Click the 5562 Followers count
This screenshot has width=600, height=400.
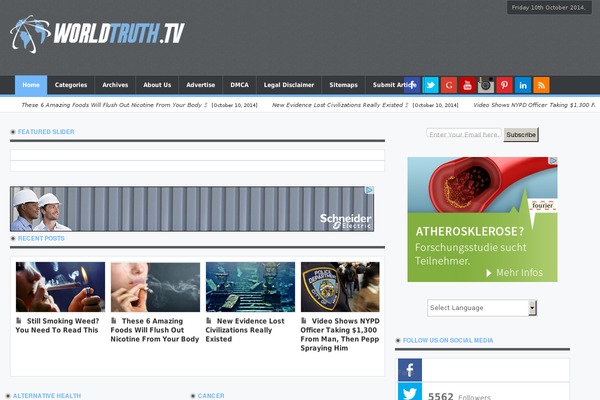(459, 396)
